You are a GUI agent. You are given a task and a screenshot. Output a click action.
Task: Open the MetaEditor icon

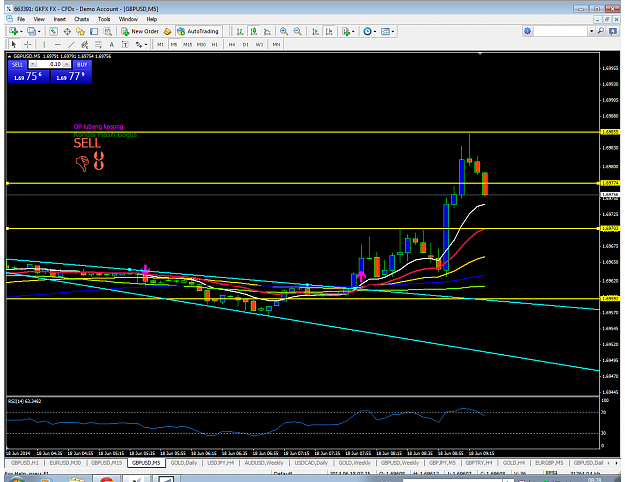click(x=167, y=31)
